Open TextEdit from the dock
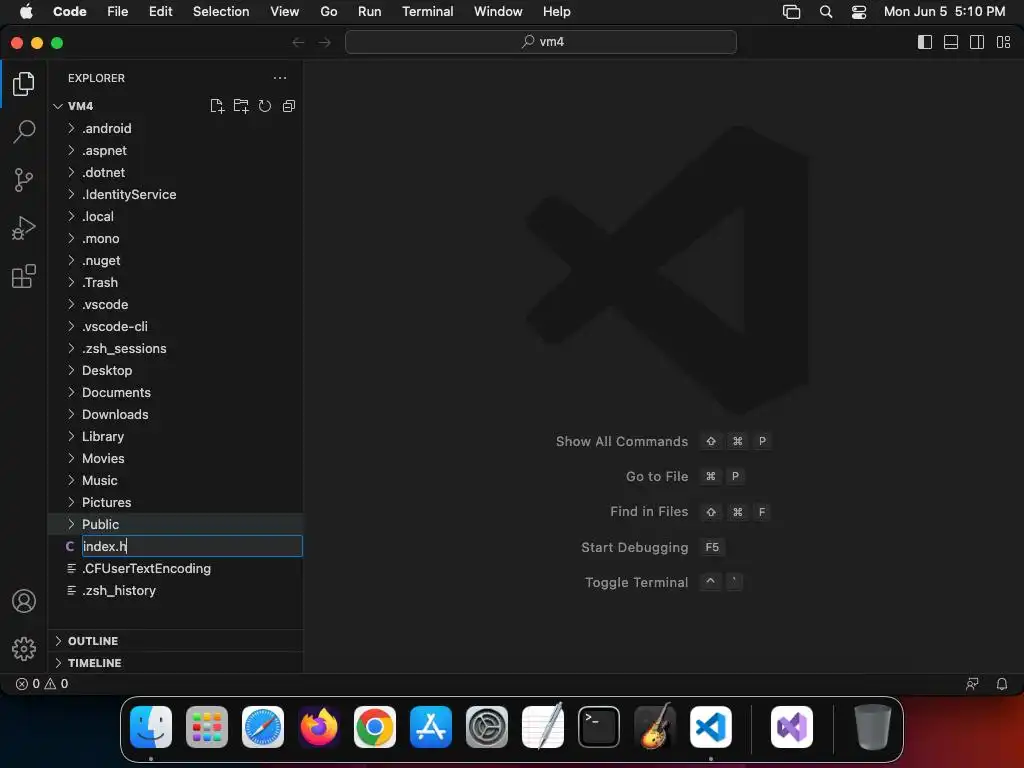Viewport: 1024px width, 768px height. (x=543, y=727)
